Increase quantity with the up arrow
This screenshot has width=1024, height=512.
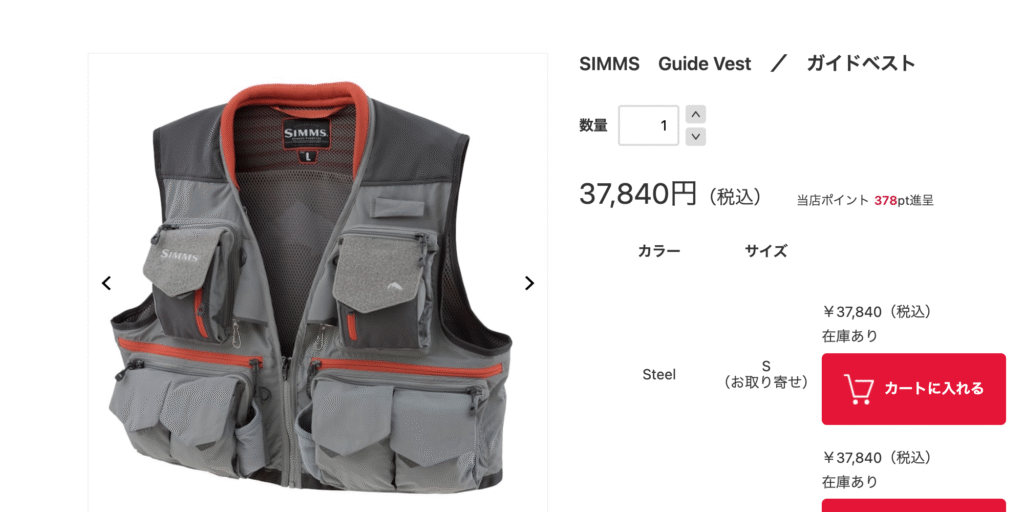[x=696, y=114]
